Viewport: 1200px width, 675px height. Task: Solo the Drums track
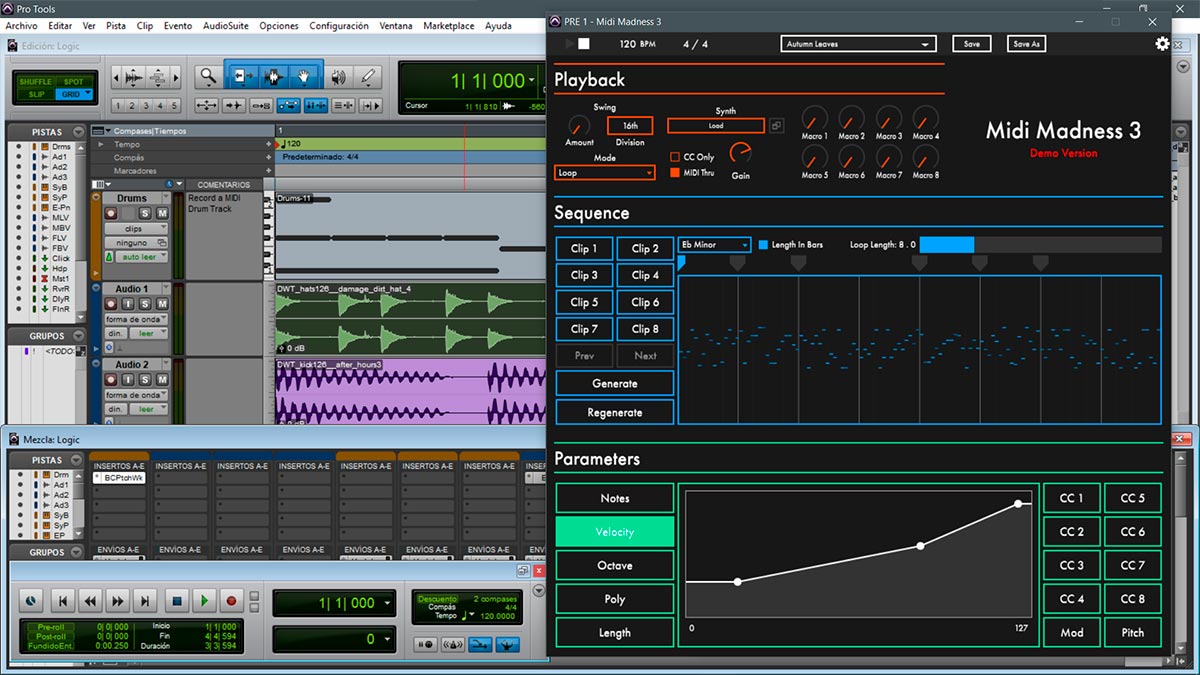pos(145,214)
